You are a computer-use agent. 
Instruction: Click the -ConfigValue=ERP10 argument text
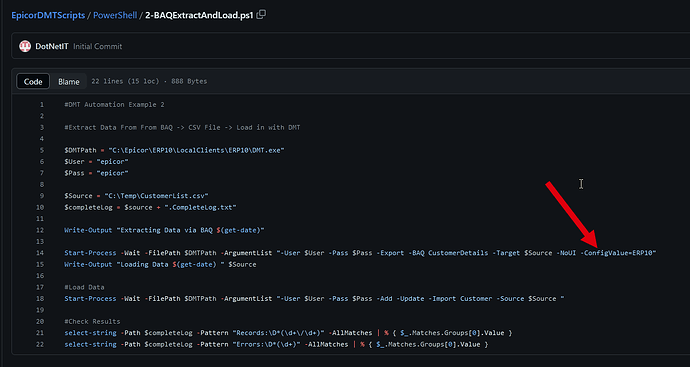click(617, 253)
